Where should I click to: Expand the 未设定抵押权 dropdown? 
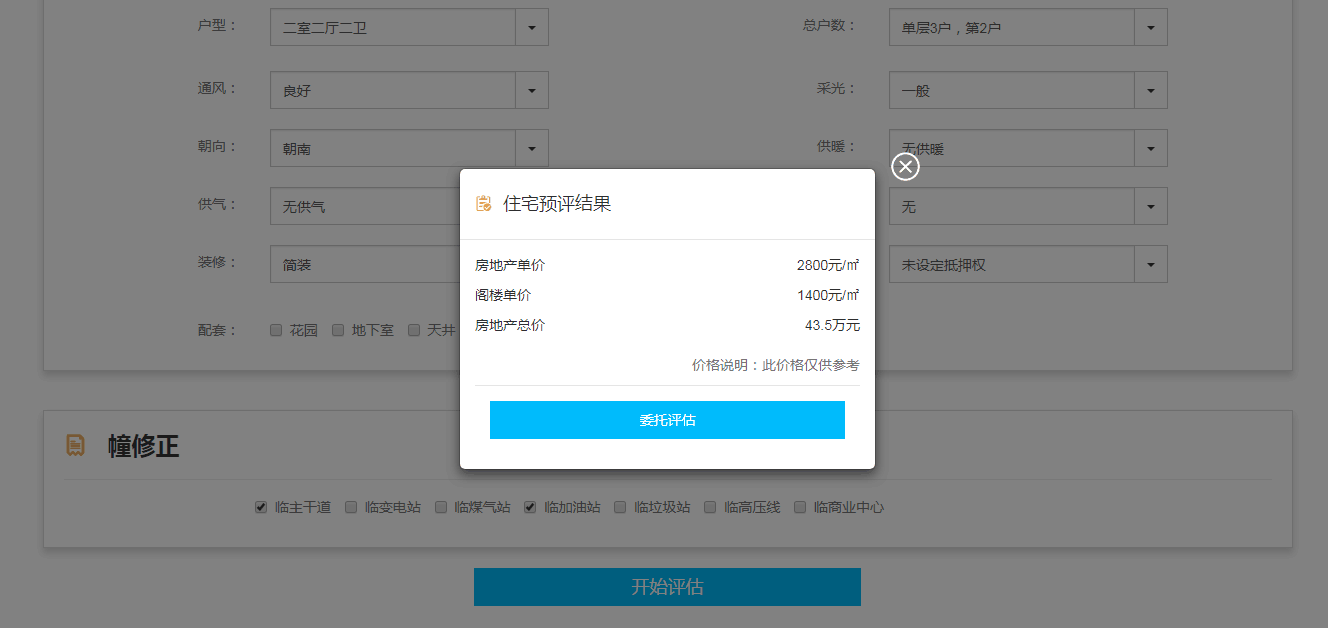1150,265
